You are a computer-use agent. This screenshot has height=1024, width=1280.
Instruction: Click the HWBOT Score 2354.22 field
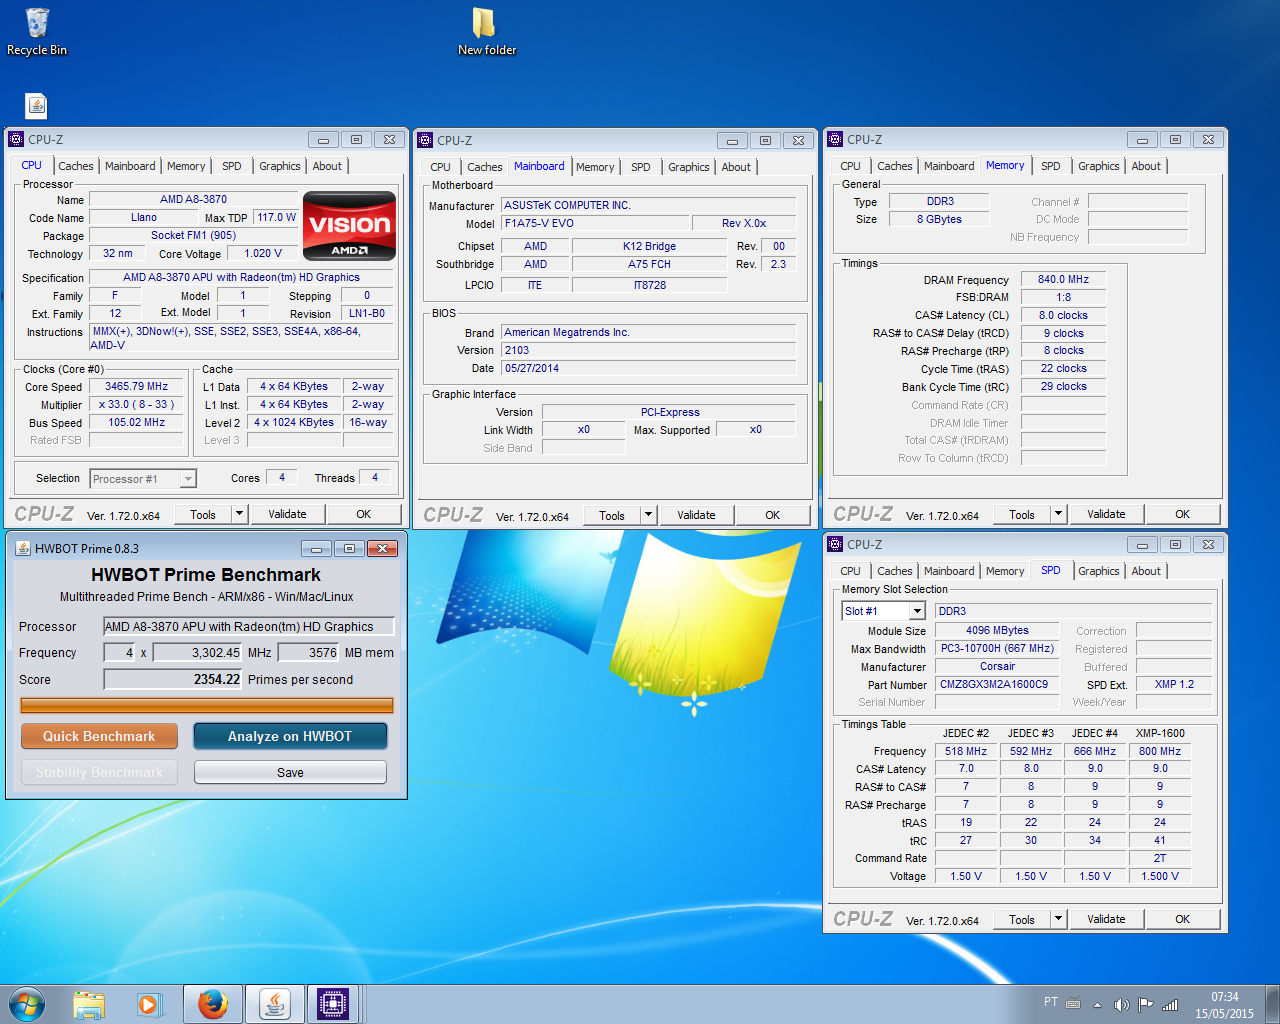173,679
